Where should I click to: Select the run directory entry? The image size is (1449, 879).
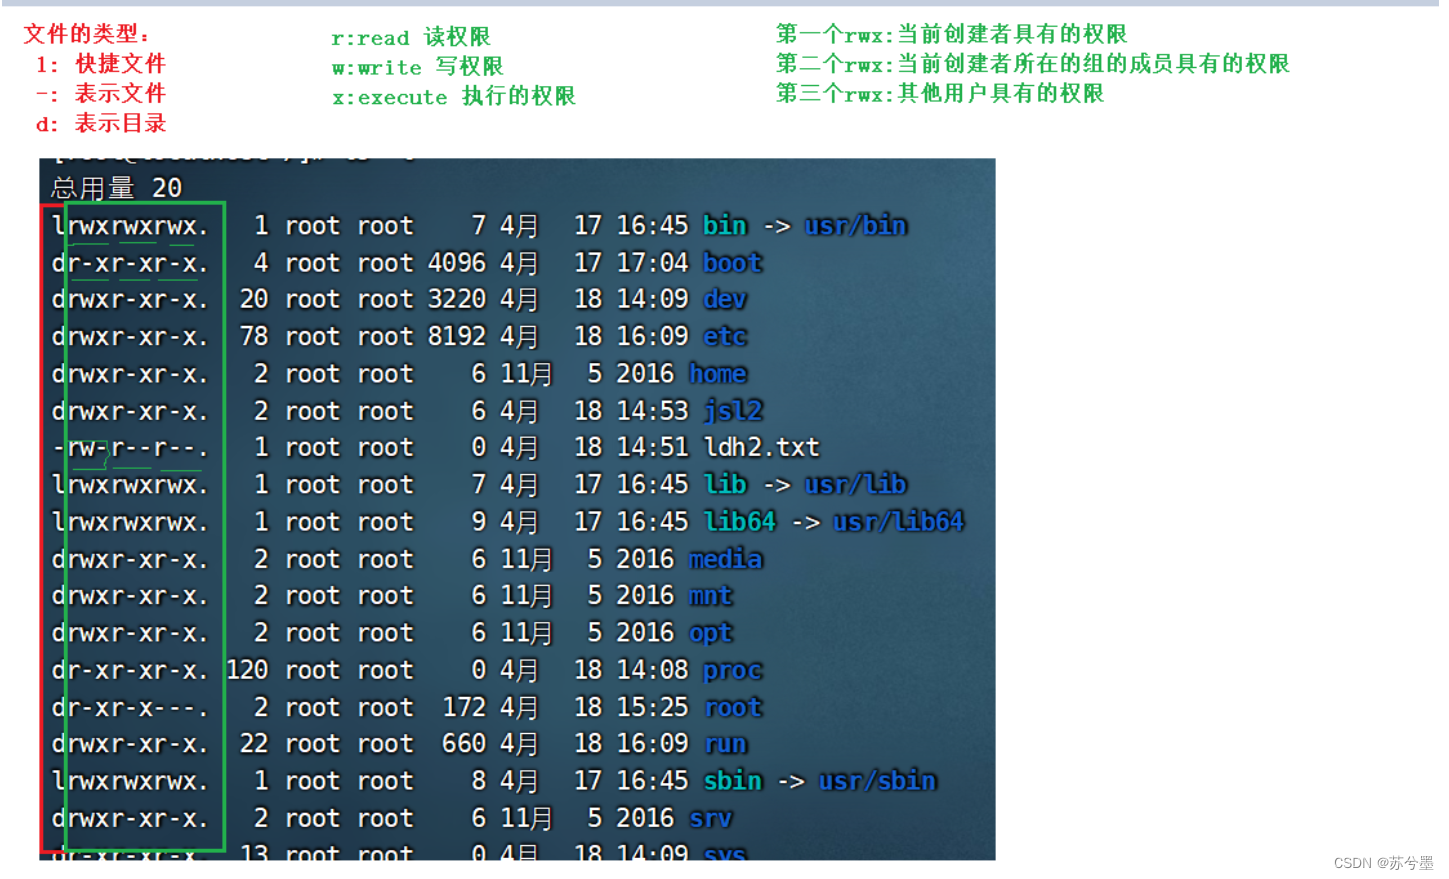click(723, 743)
